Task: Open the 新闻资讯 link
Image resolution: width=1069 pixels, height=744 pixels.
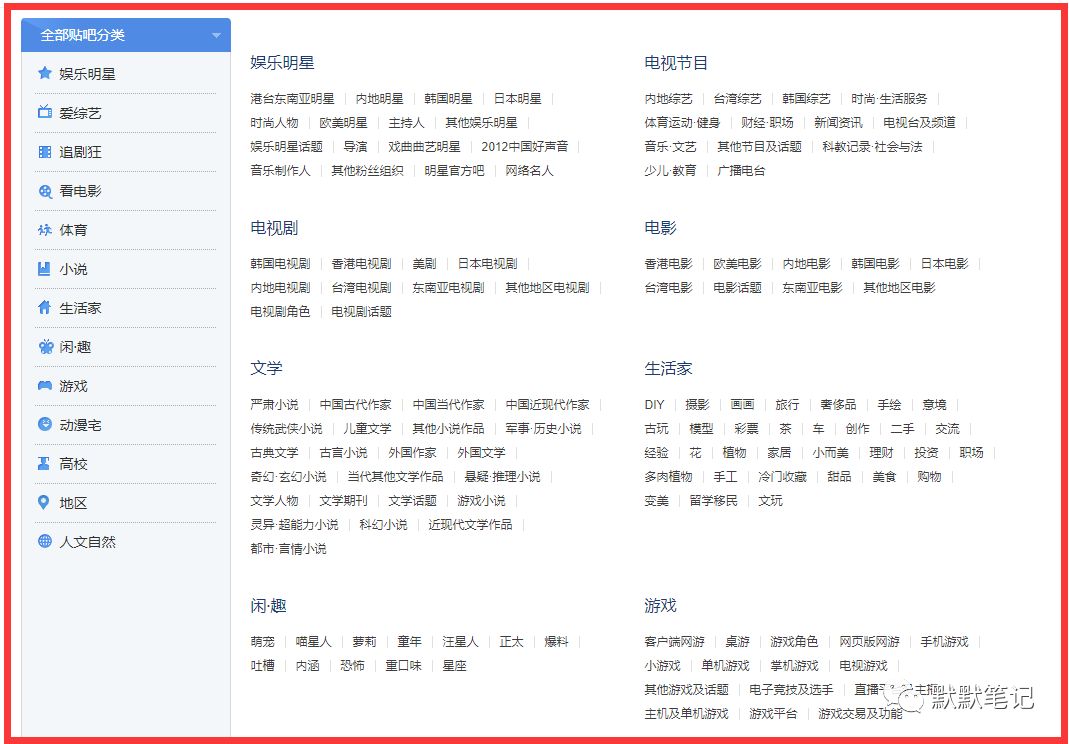Action: (838, 123)
